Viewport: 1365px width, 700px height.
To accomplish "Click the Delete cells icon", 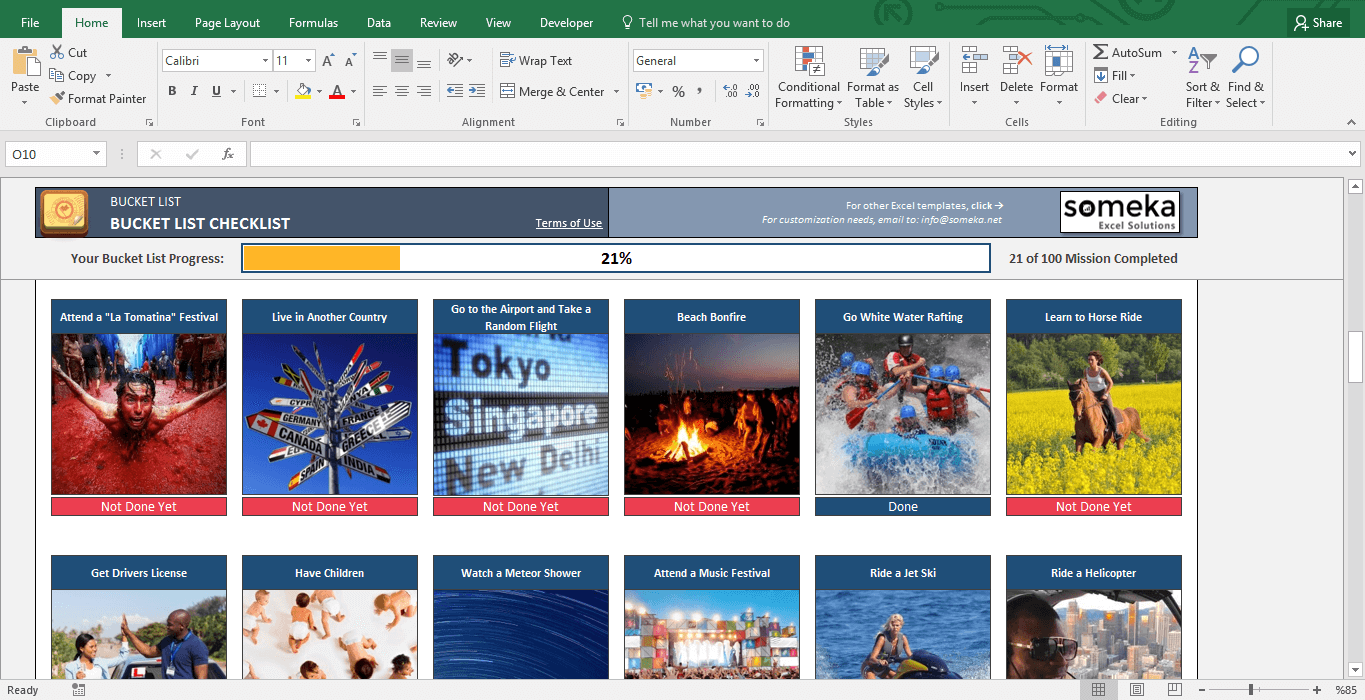I will (x=1016, y=60).
